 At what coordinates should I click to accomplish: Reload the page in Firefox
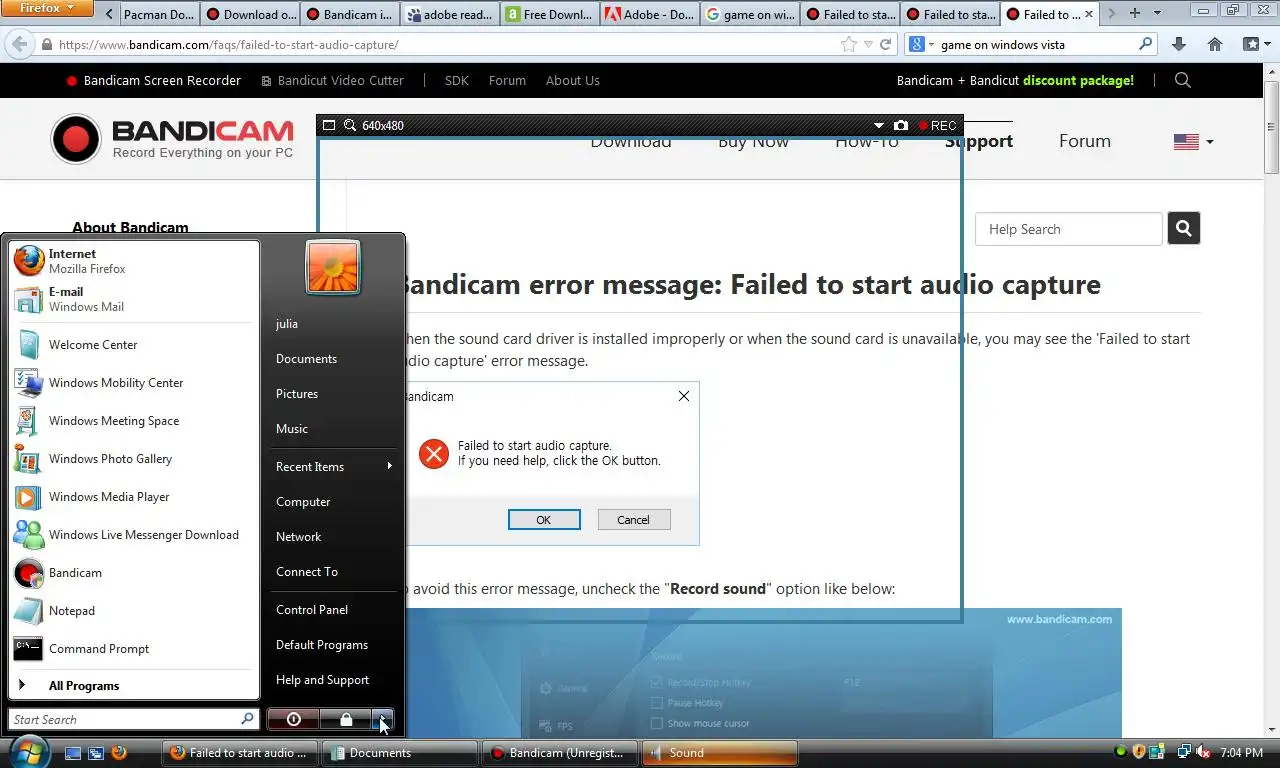pos(885,45)
